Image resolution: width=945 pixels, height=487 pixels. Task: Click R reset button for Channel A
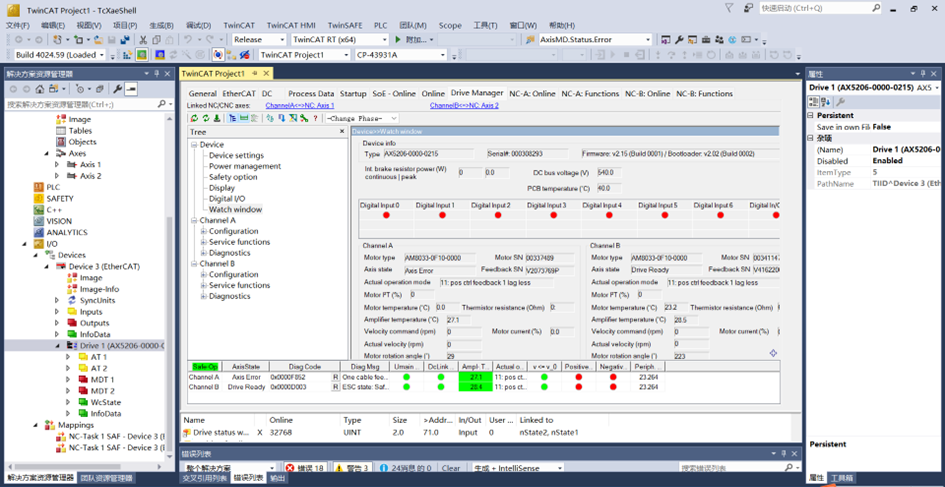[335, 377]
